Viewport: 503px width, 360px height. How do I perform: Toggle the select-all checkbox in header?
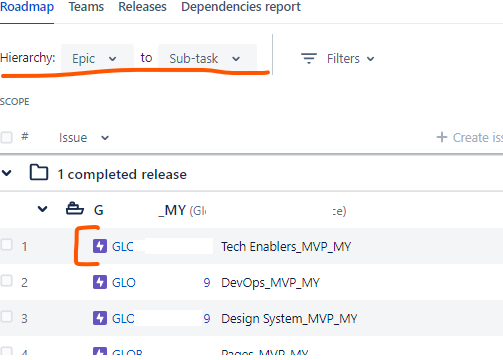(x=6, y=137)
